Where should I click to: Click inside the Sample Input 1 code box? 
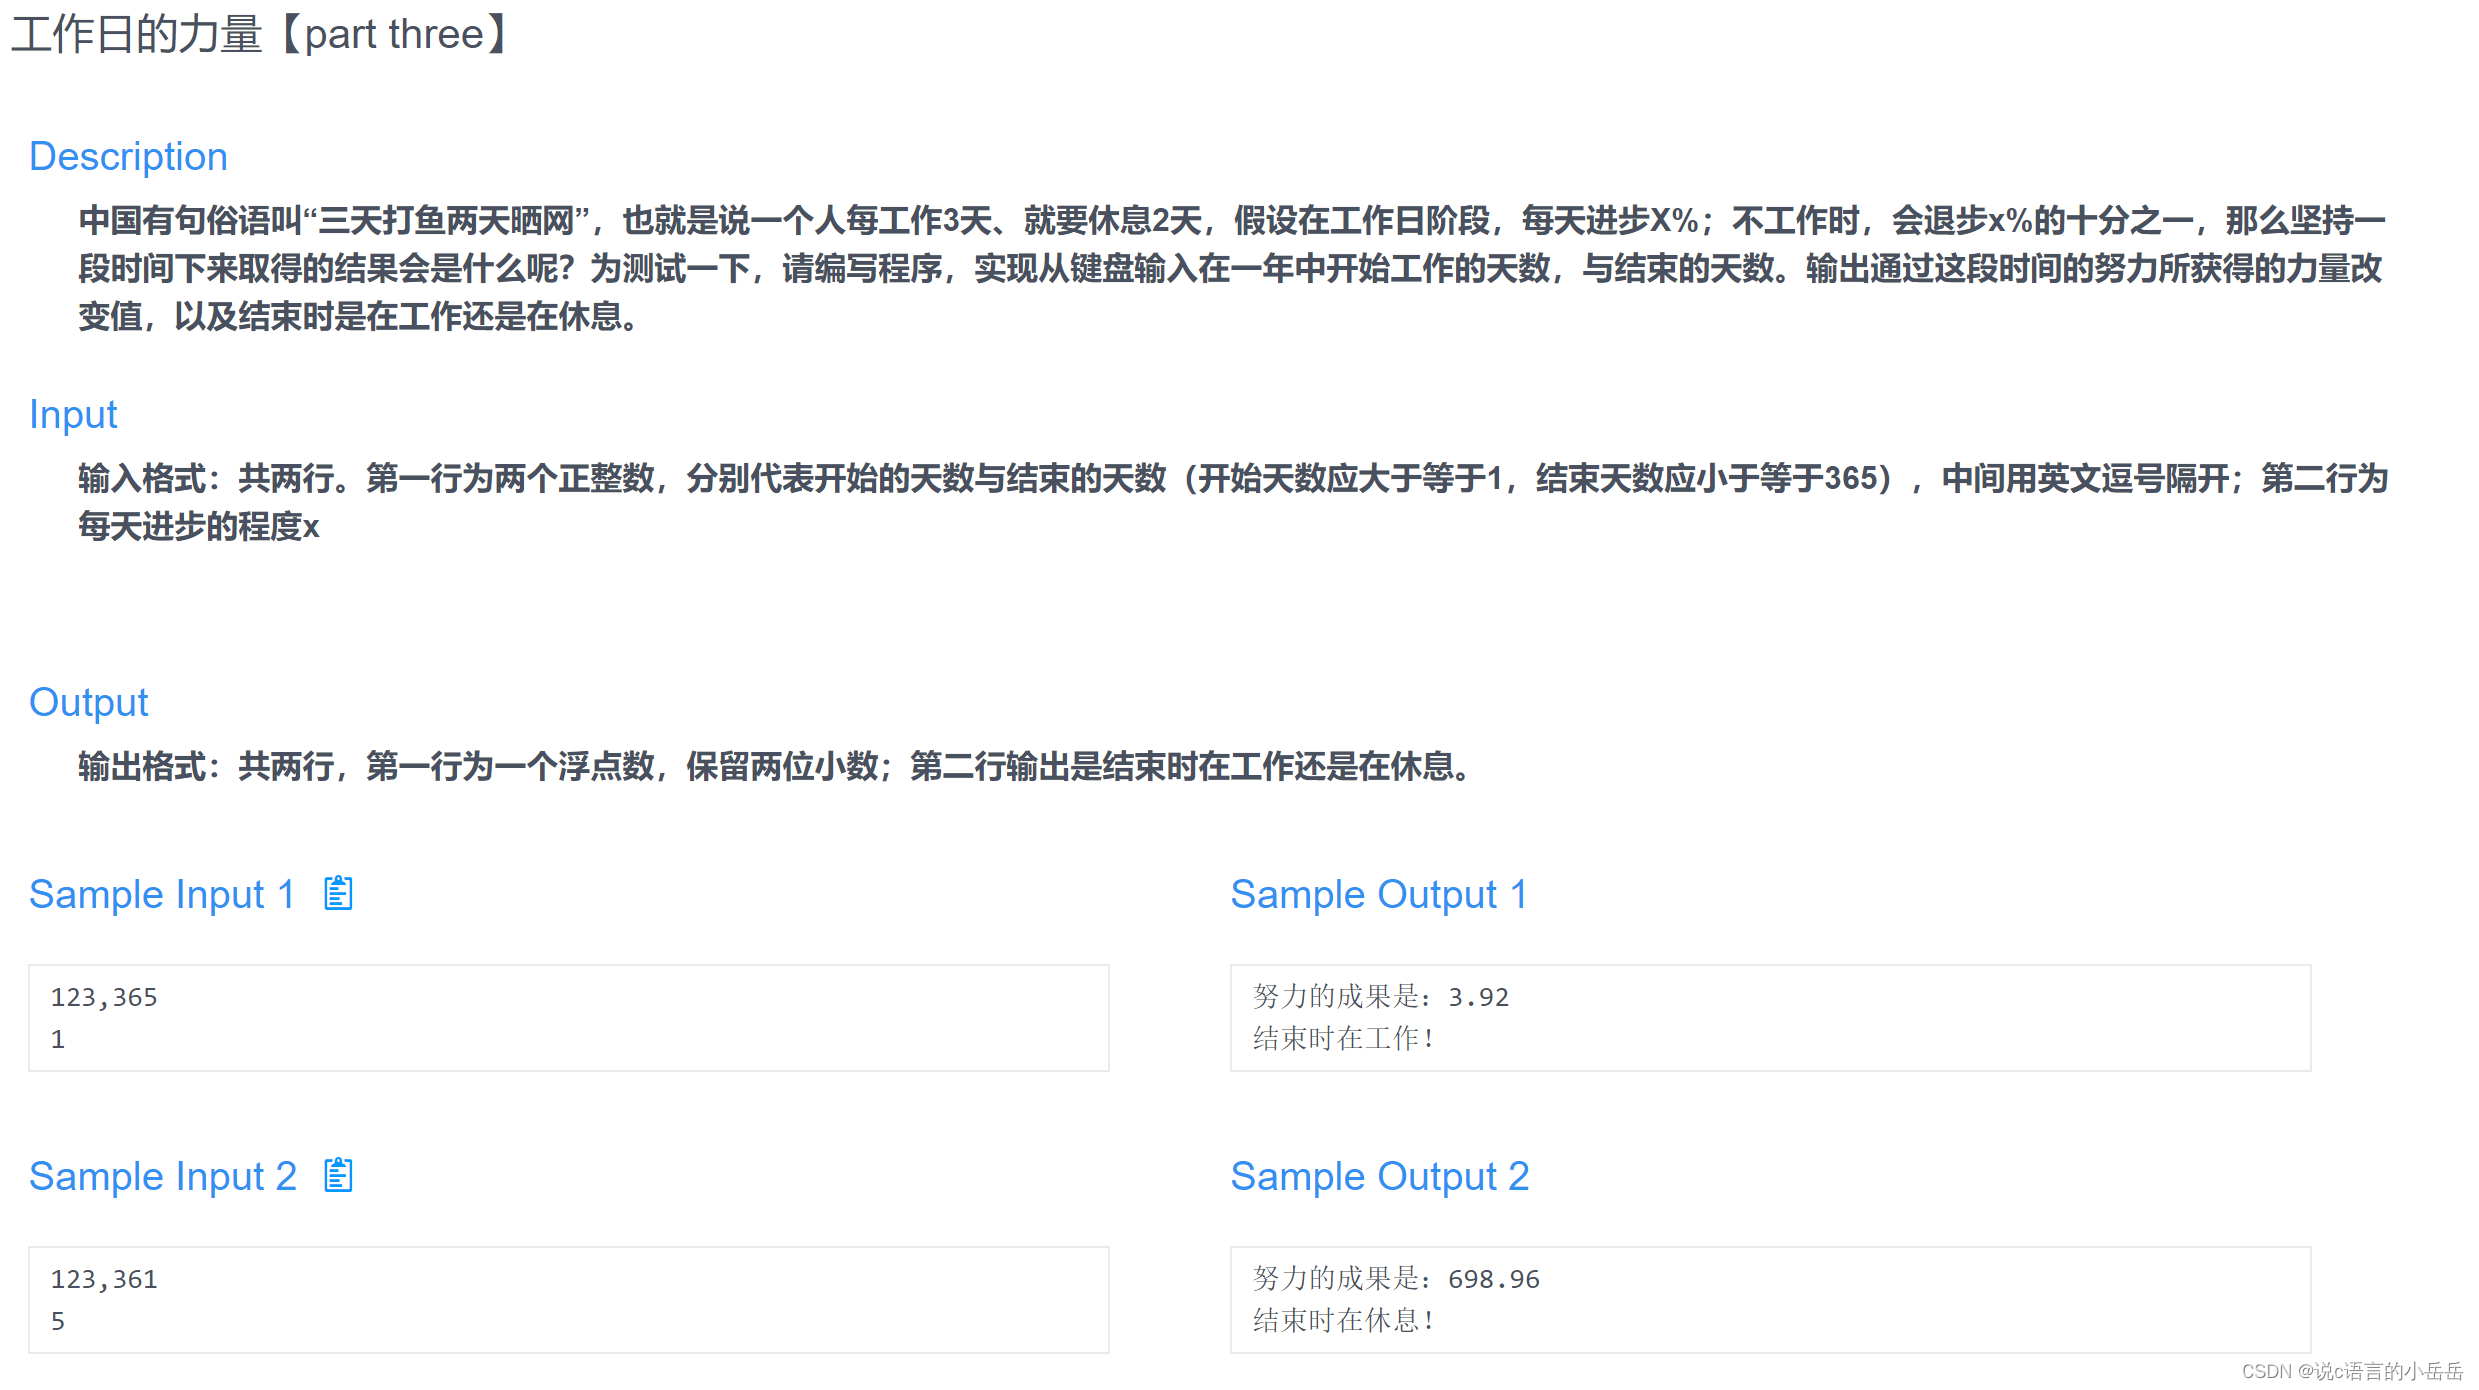(x=568, y=1018)
